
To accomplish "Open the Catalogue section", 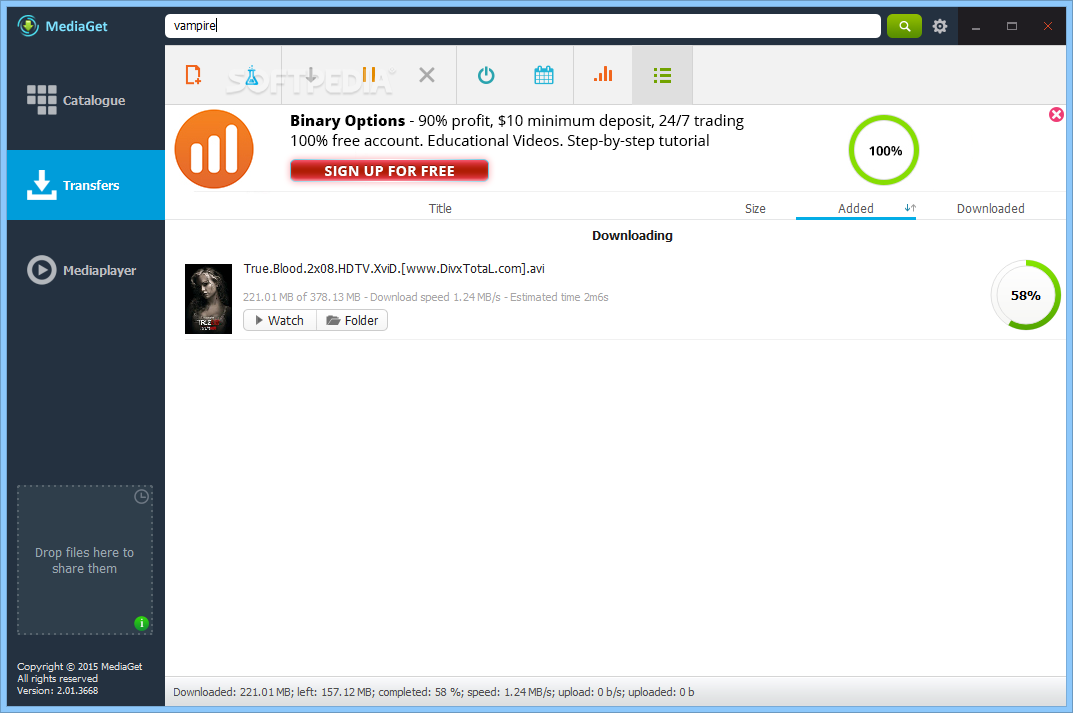I will tap(86, 100).
